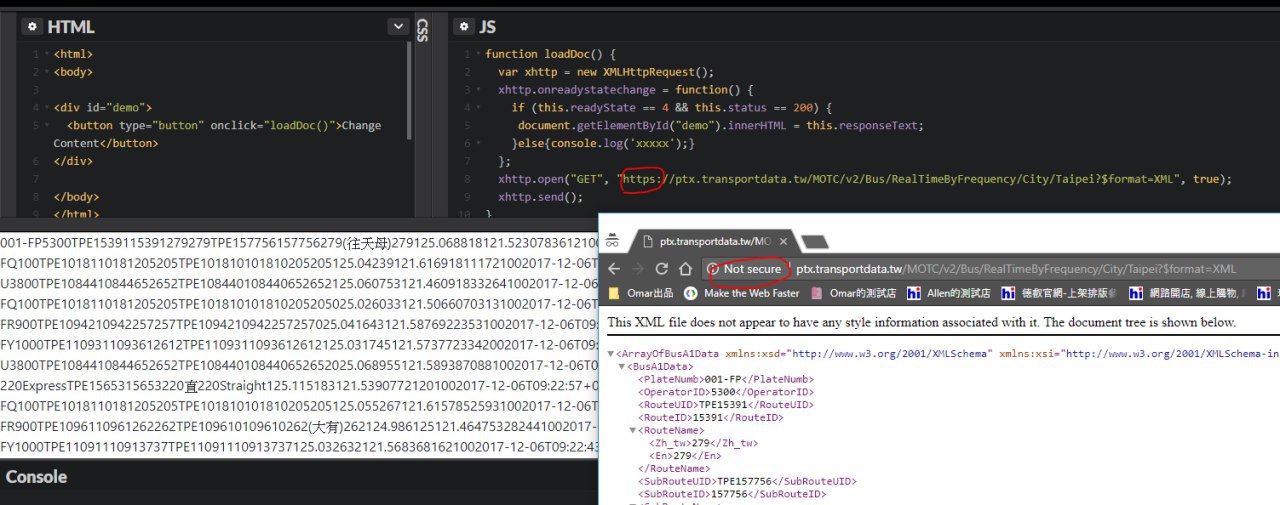Reload the XML page in browser
Image resolution: width=1280 pixels, height=505 pixels.
pos(661,269)
